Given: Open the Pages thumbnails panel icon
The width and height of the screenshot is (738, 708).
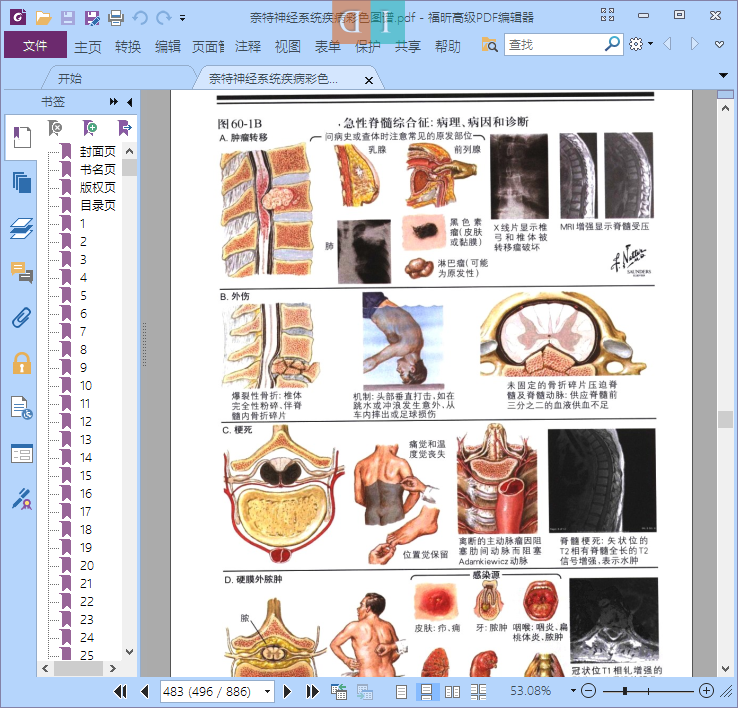Looking at the screenshot, I should (x=22, y=183).
